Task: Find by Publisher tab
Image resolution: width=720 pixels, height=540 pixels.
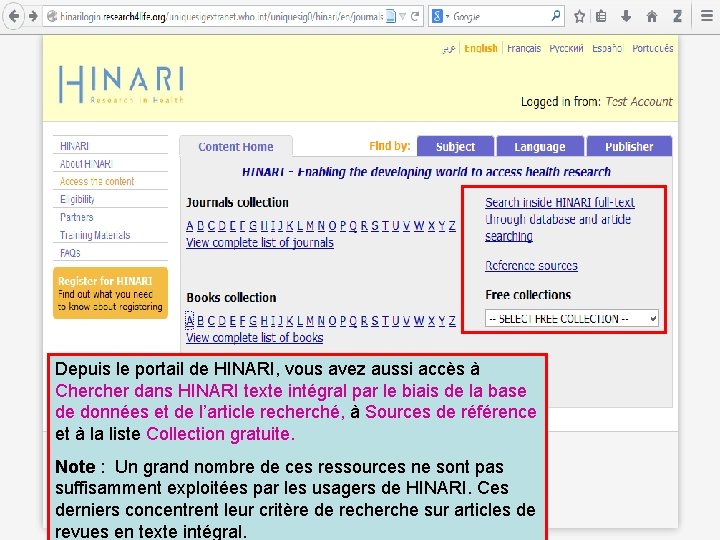Action: (x=629, y=146)
